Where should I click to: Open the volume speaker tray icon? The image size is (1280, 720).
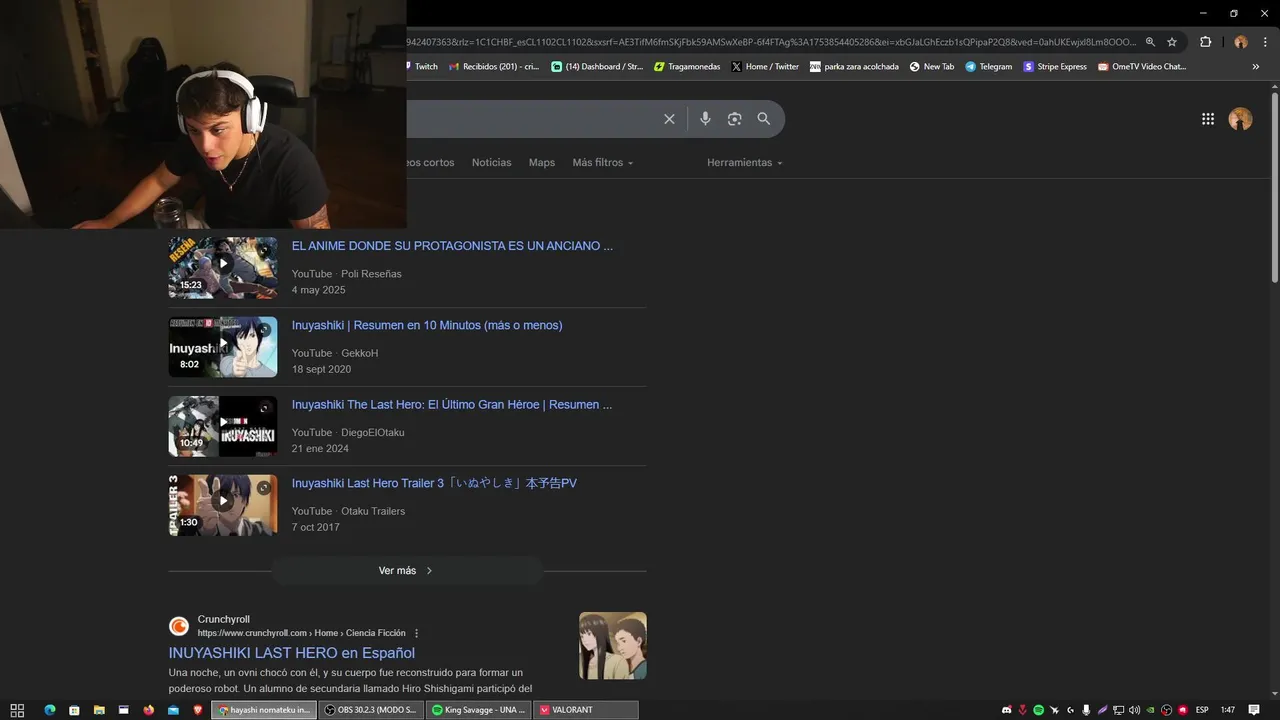(1134, 710)
